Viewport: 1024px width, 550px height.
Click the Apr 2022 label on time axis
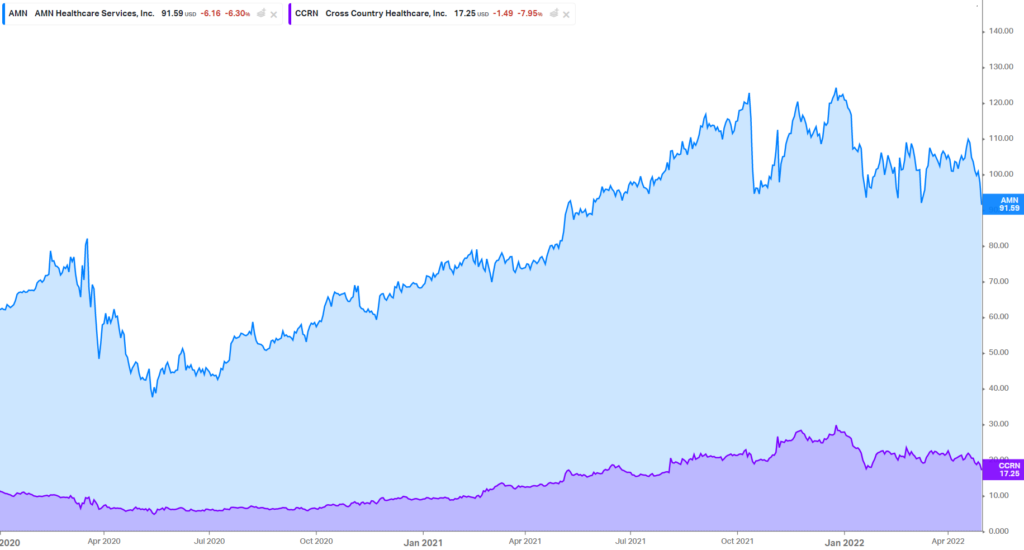tap(948, 541)
